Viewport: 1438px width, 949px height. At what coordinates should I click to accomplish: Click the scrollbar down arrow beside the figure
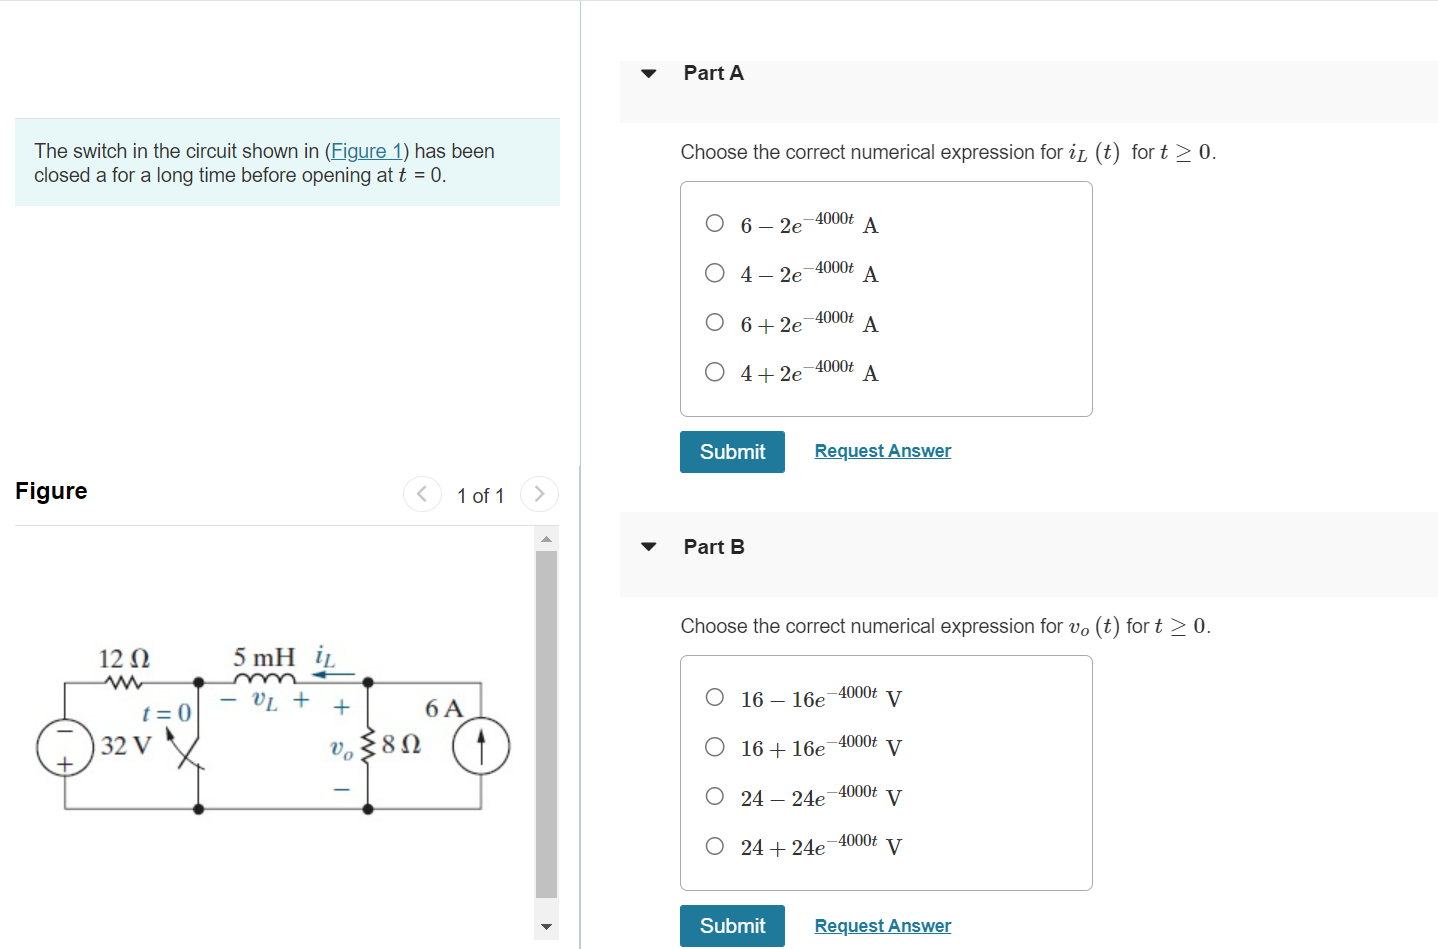point(546,927)
